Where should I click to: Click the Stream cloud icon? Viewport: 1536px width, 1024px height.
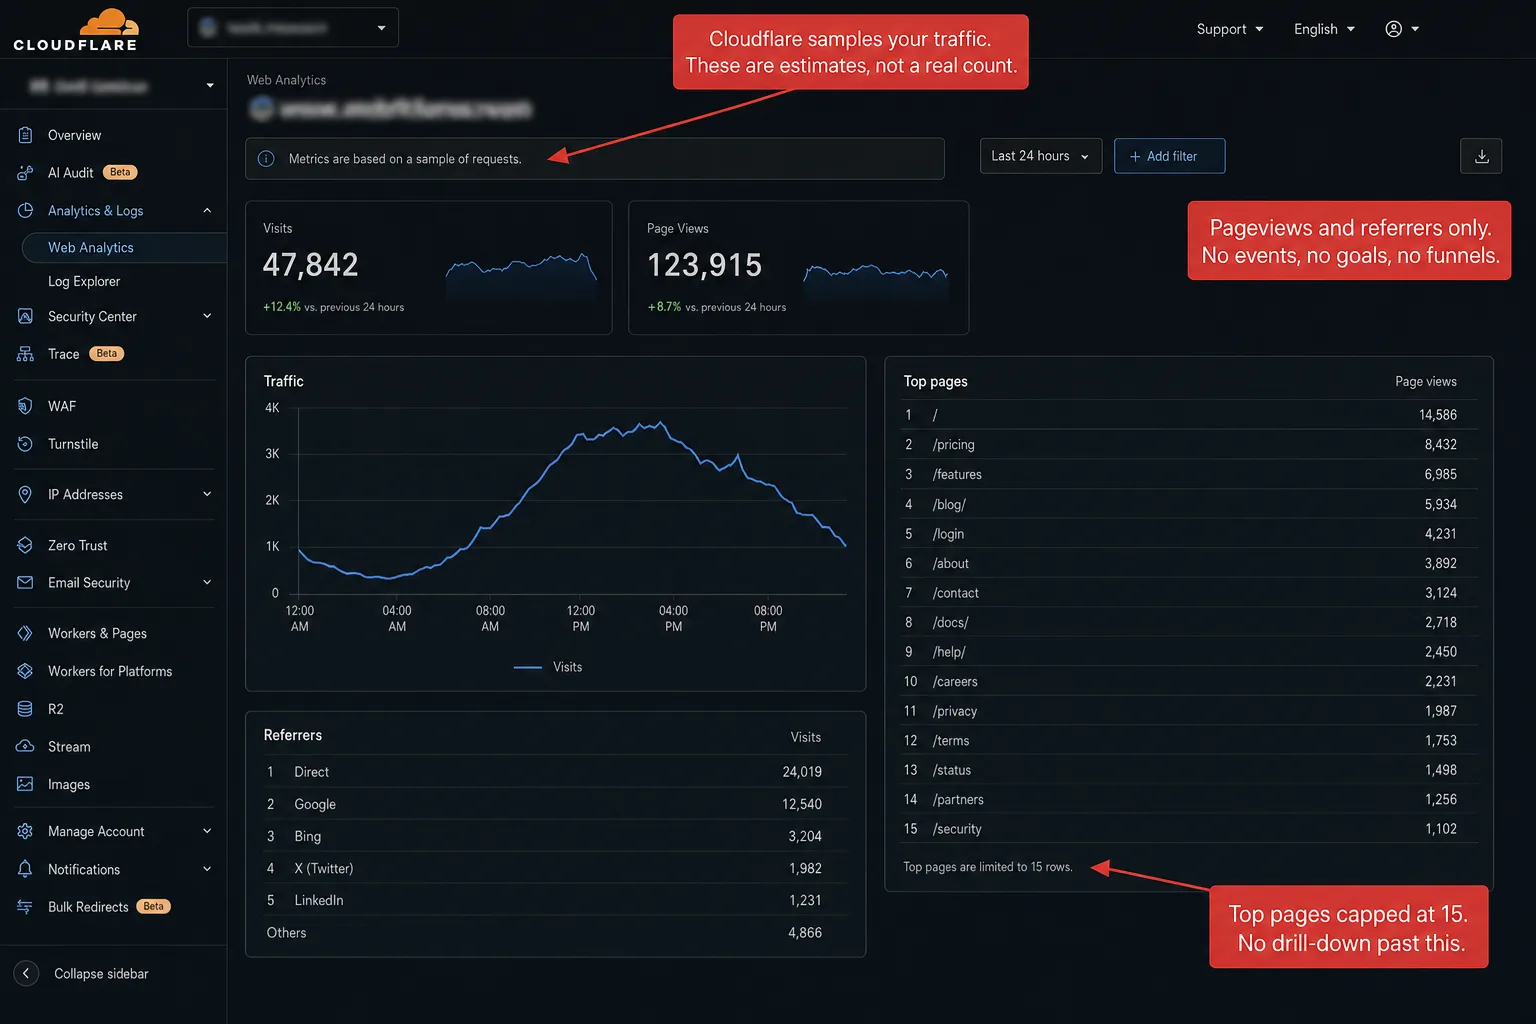[25, 747]
